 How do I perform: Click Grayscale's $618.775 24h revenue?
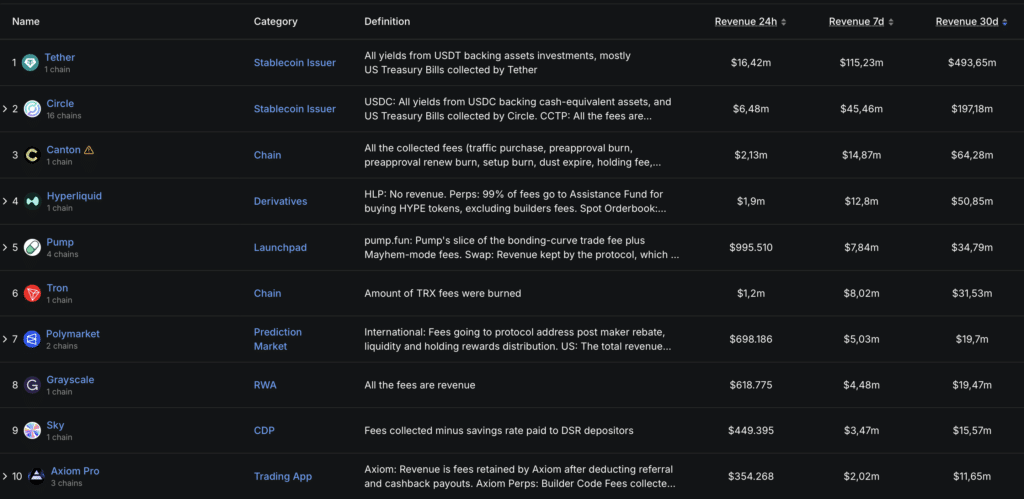pos(750,385)
